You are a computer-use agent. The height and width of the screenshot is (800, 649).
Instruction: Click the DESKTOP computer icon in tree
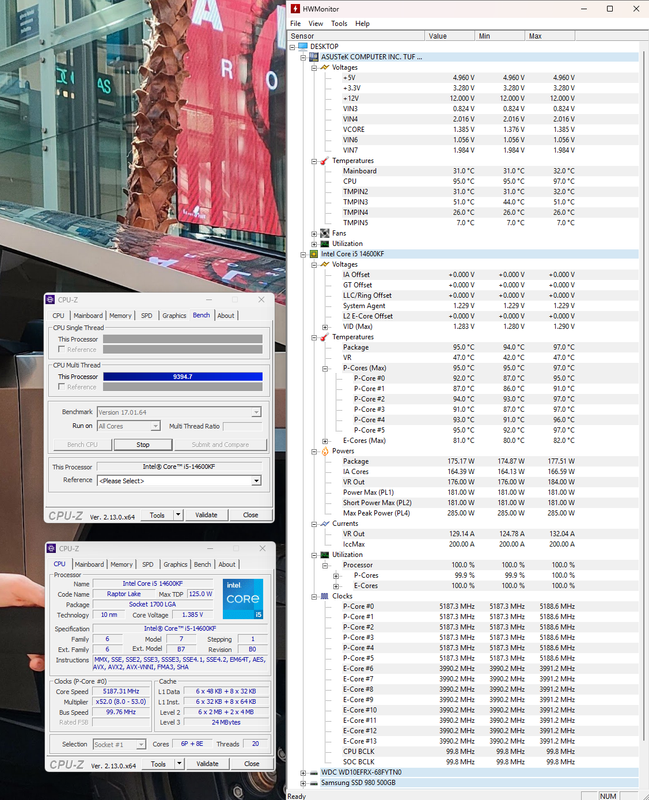point(303,46)
